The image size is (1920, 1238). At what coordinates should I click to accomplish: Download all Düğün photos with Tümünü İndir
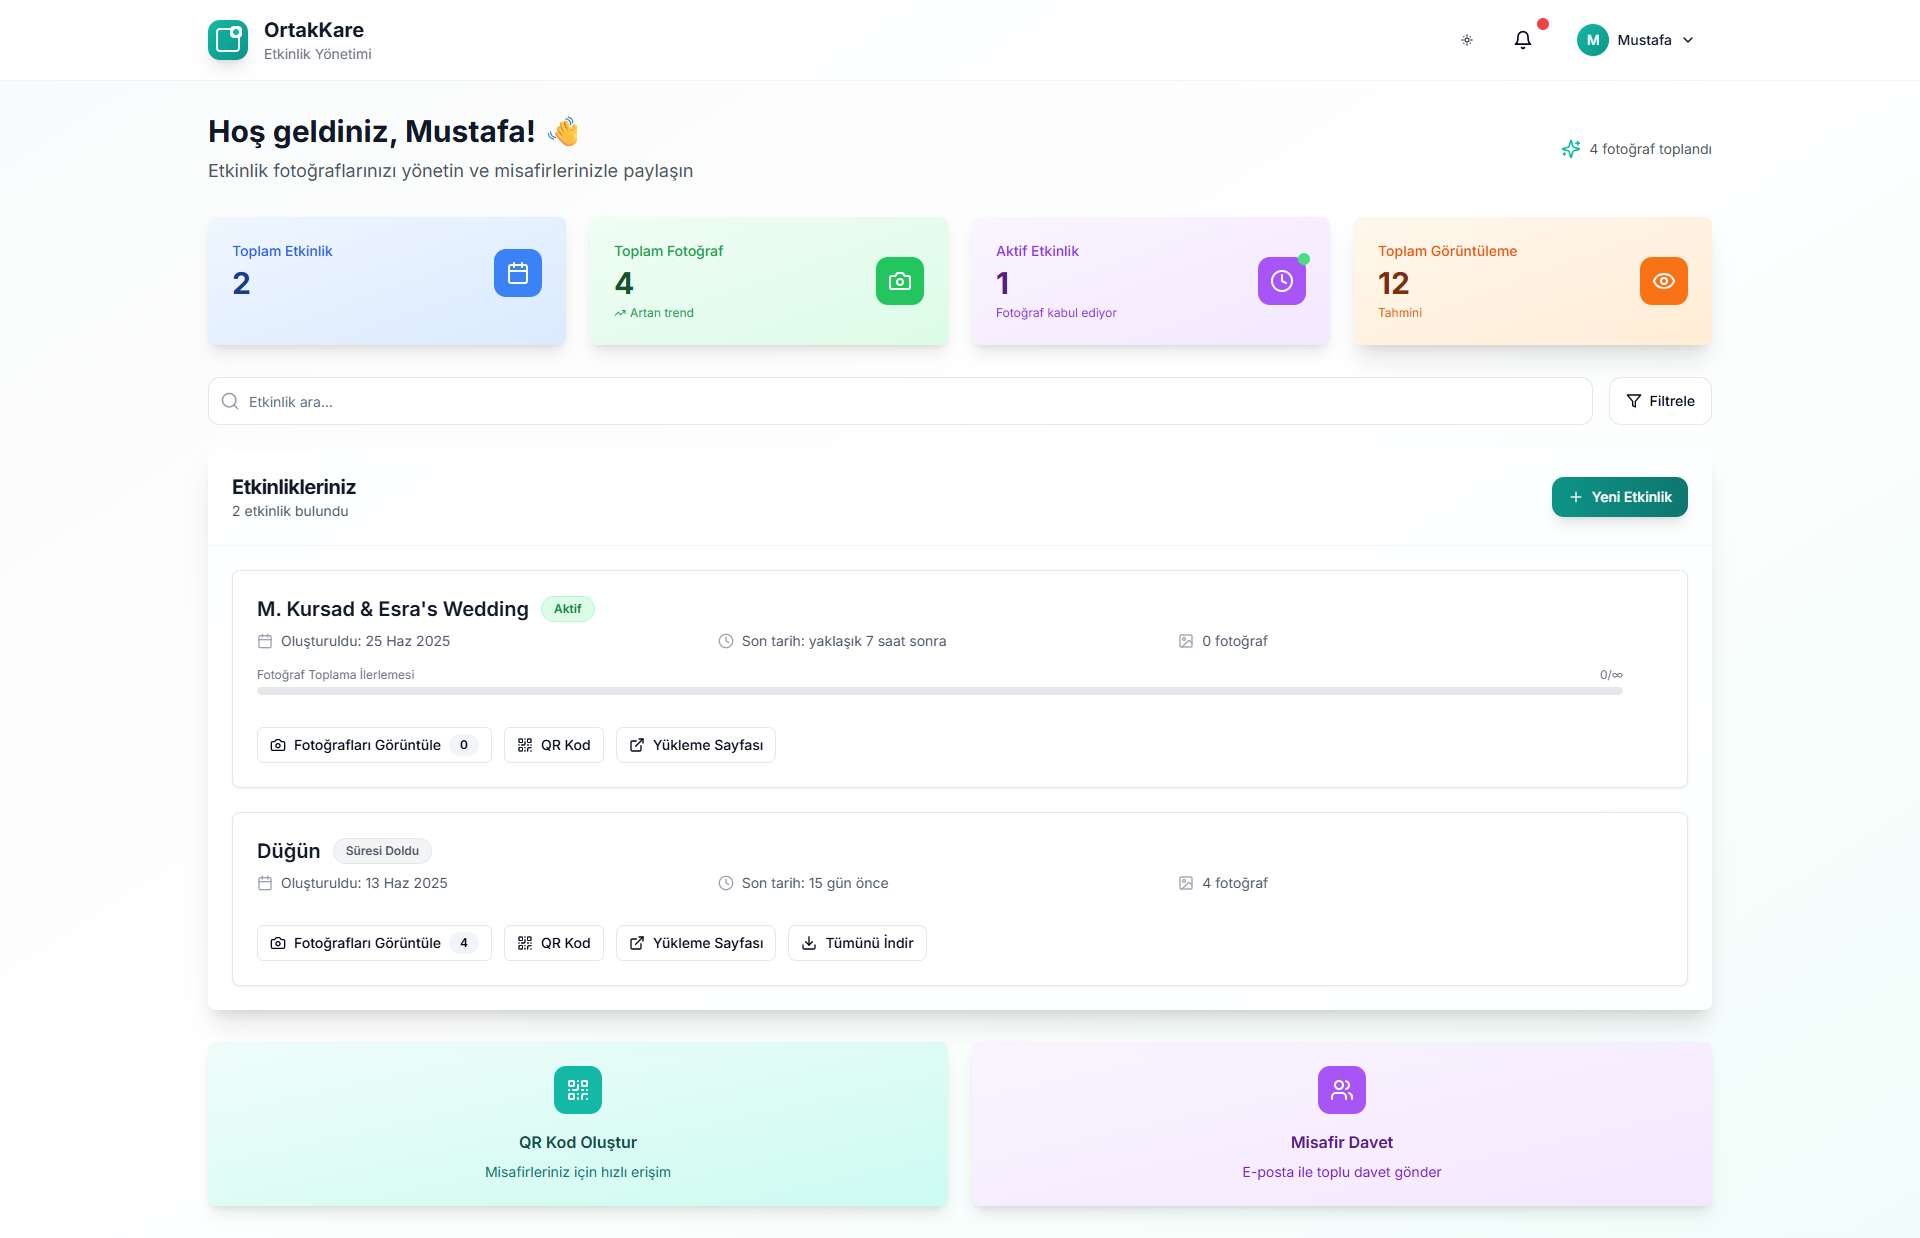pos(857,943)
